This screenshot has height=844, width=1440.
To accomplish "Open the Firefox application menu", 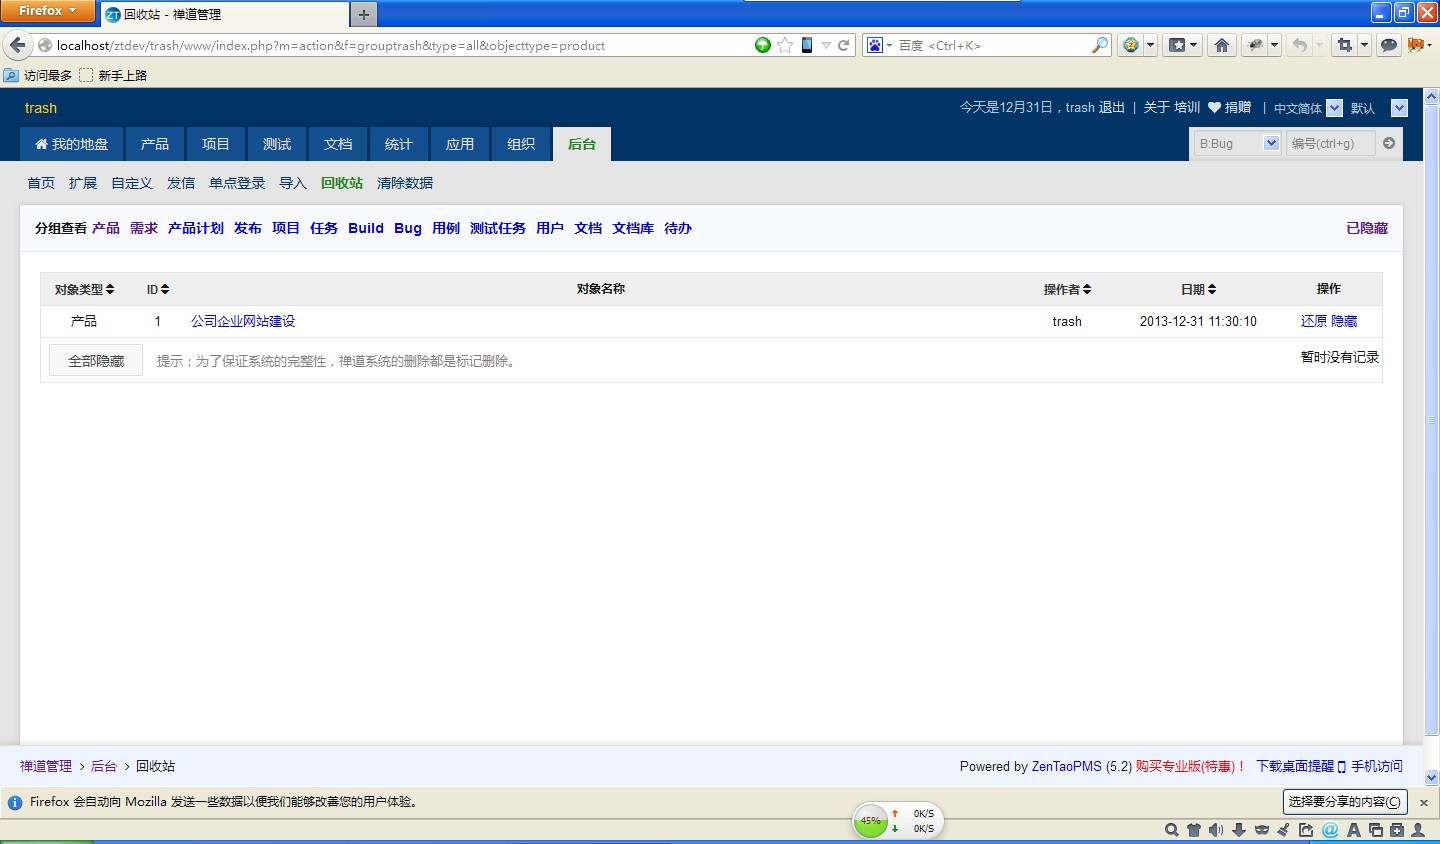I will coord(47,11).
